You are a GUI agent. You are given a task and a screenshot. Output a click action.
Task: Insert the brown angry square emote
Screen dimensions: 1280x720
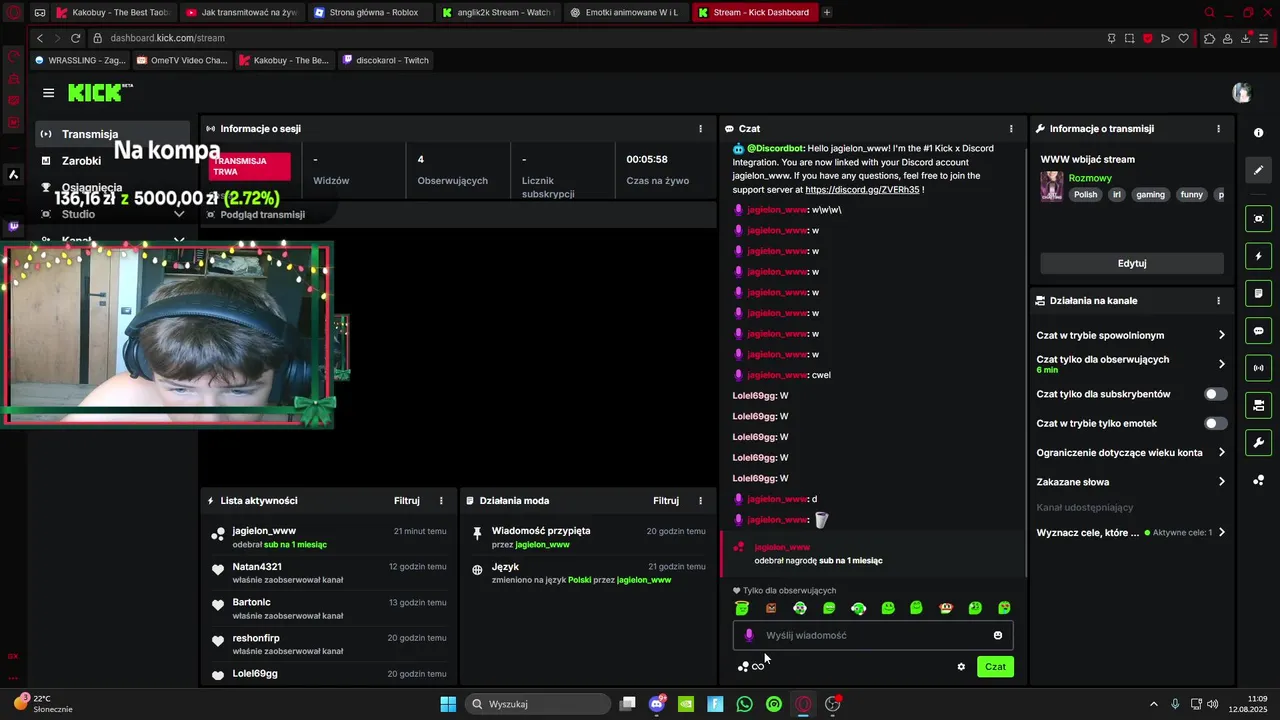(x=771, y=608)
